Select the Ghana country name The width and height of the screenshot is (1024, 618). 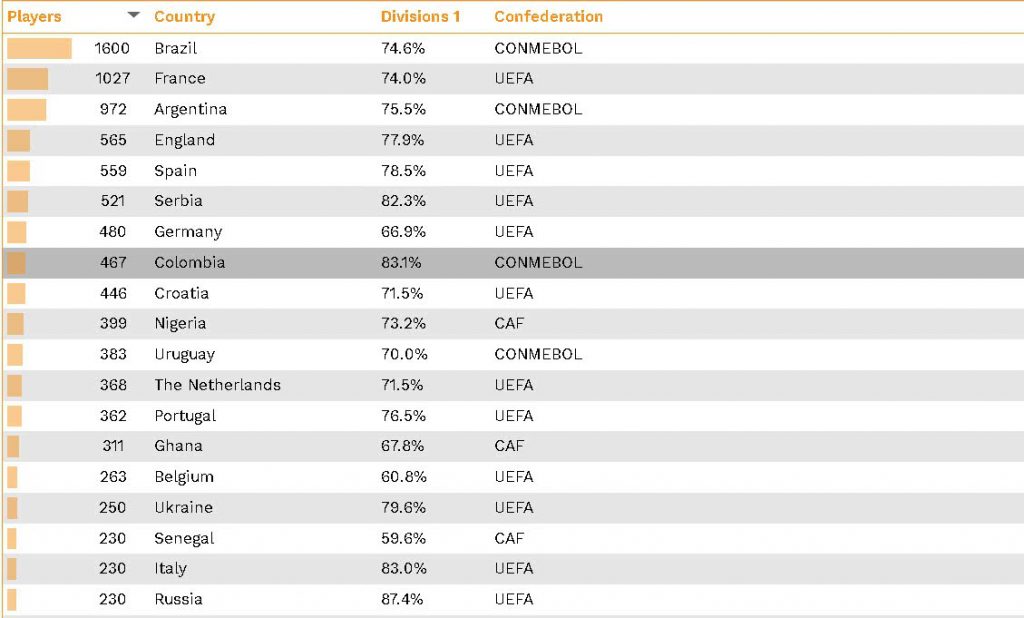tap(178, 446)
